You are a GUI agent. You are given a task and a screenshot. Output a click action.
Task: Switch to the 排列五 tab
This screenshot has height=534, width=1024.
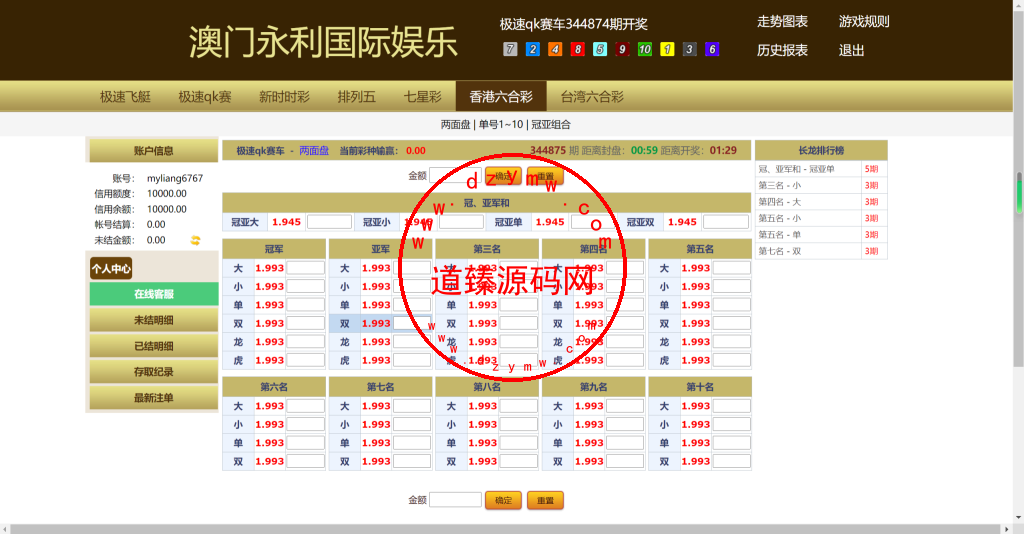(357, 97)
